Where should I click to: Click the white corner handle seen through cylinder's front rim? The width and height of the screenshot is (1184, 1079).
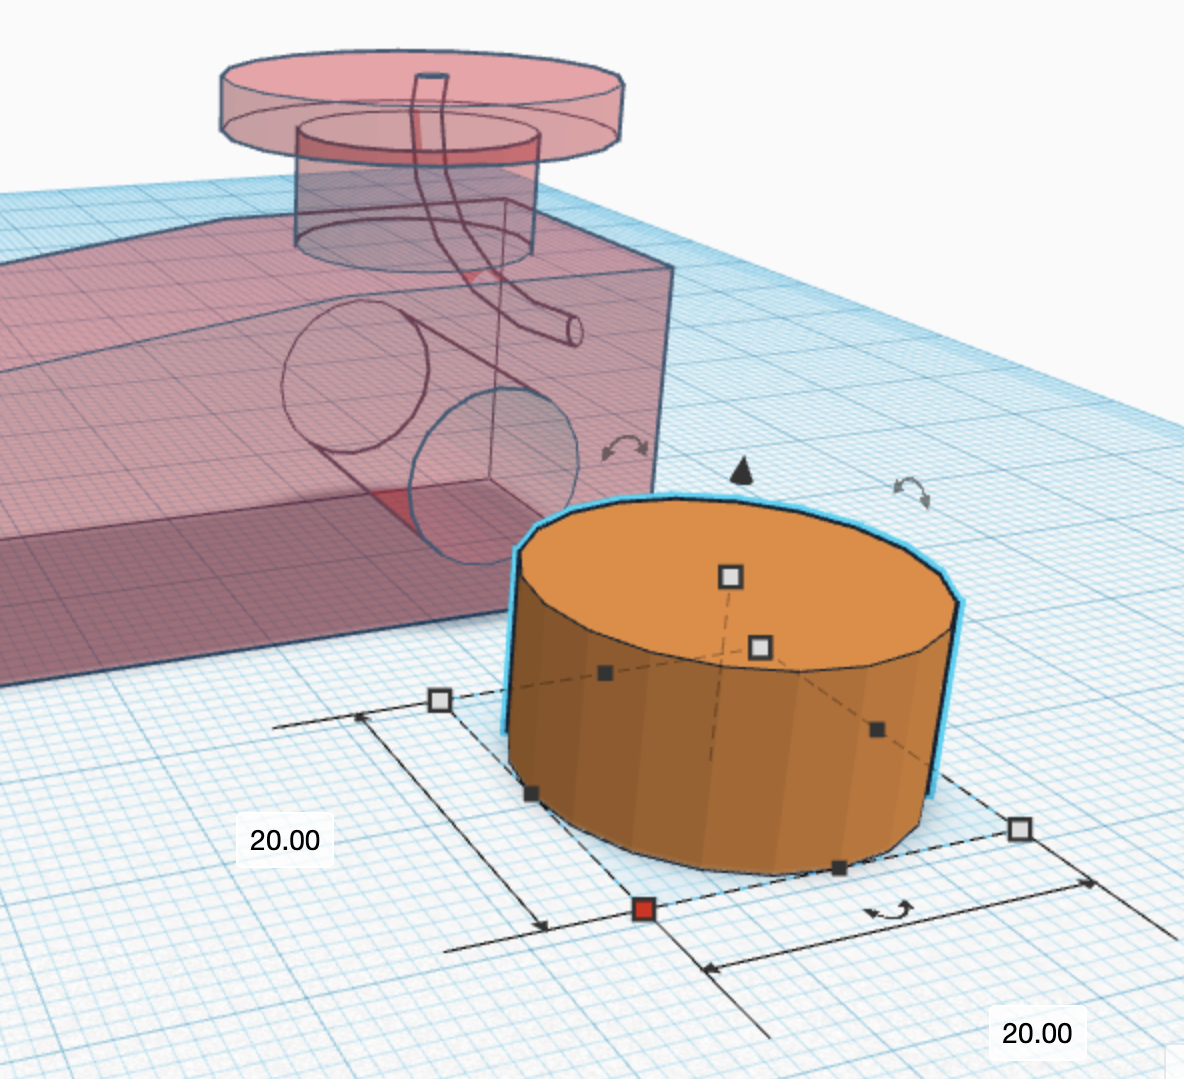click(x=760, y=647)
